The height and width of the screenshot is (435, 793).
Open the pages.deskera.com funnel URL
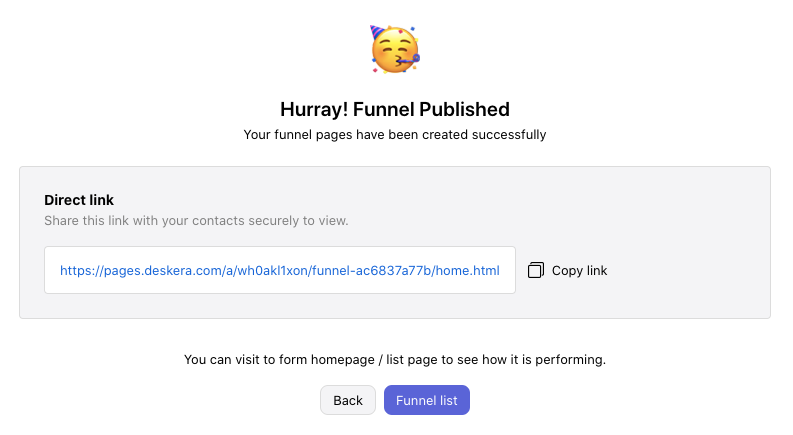tap(280, 271)
